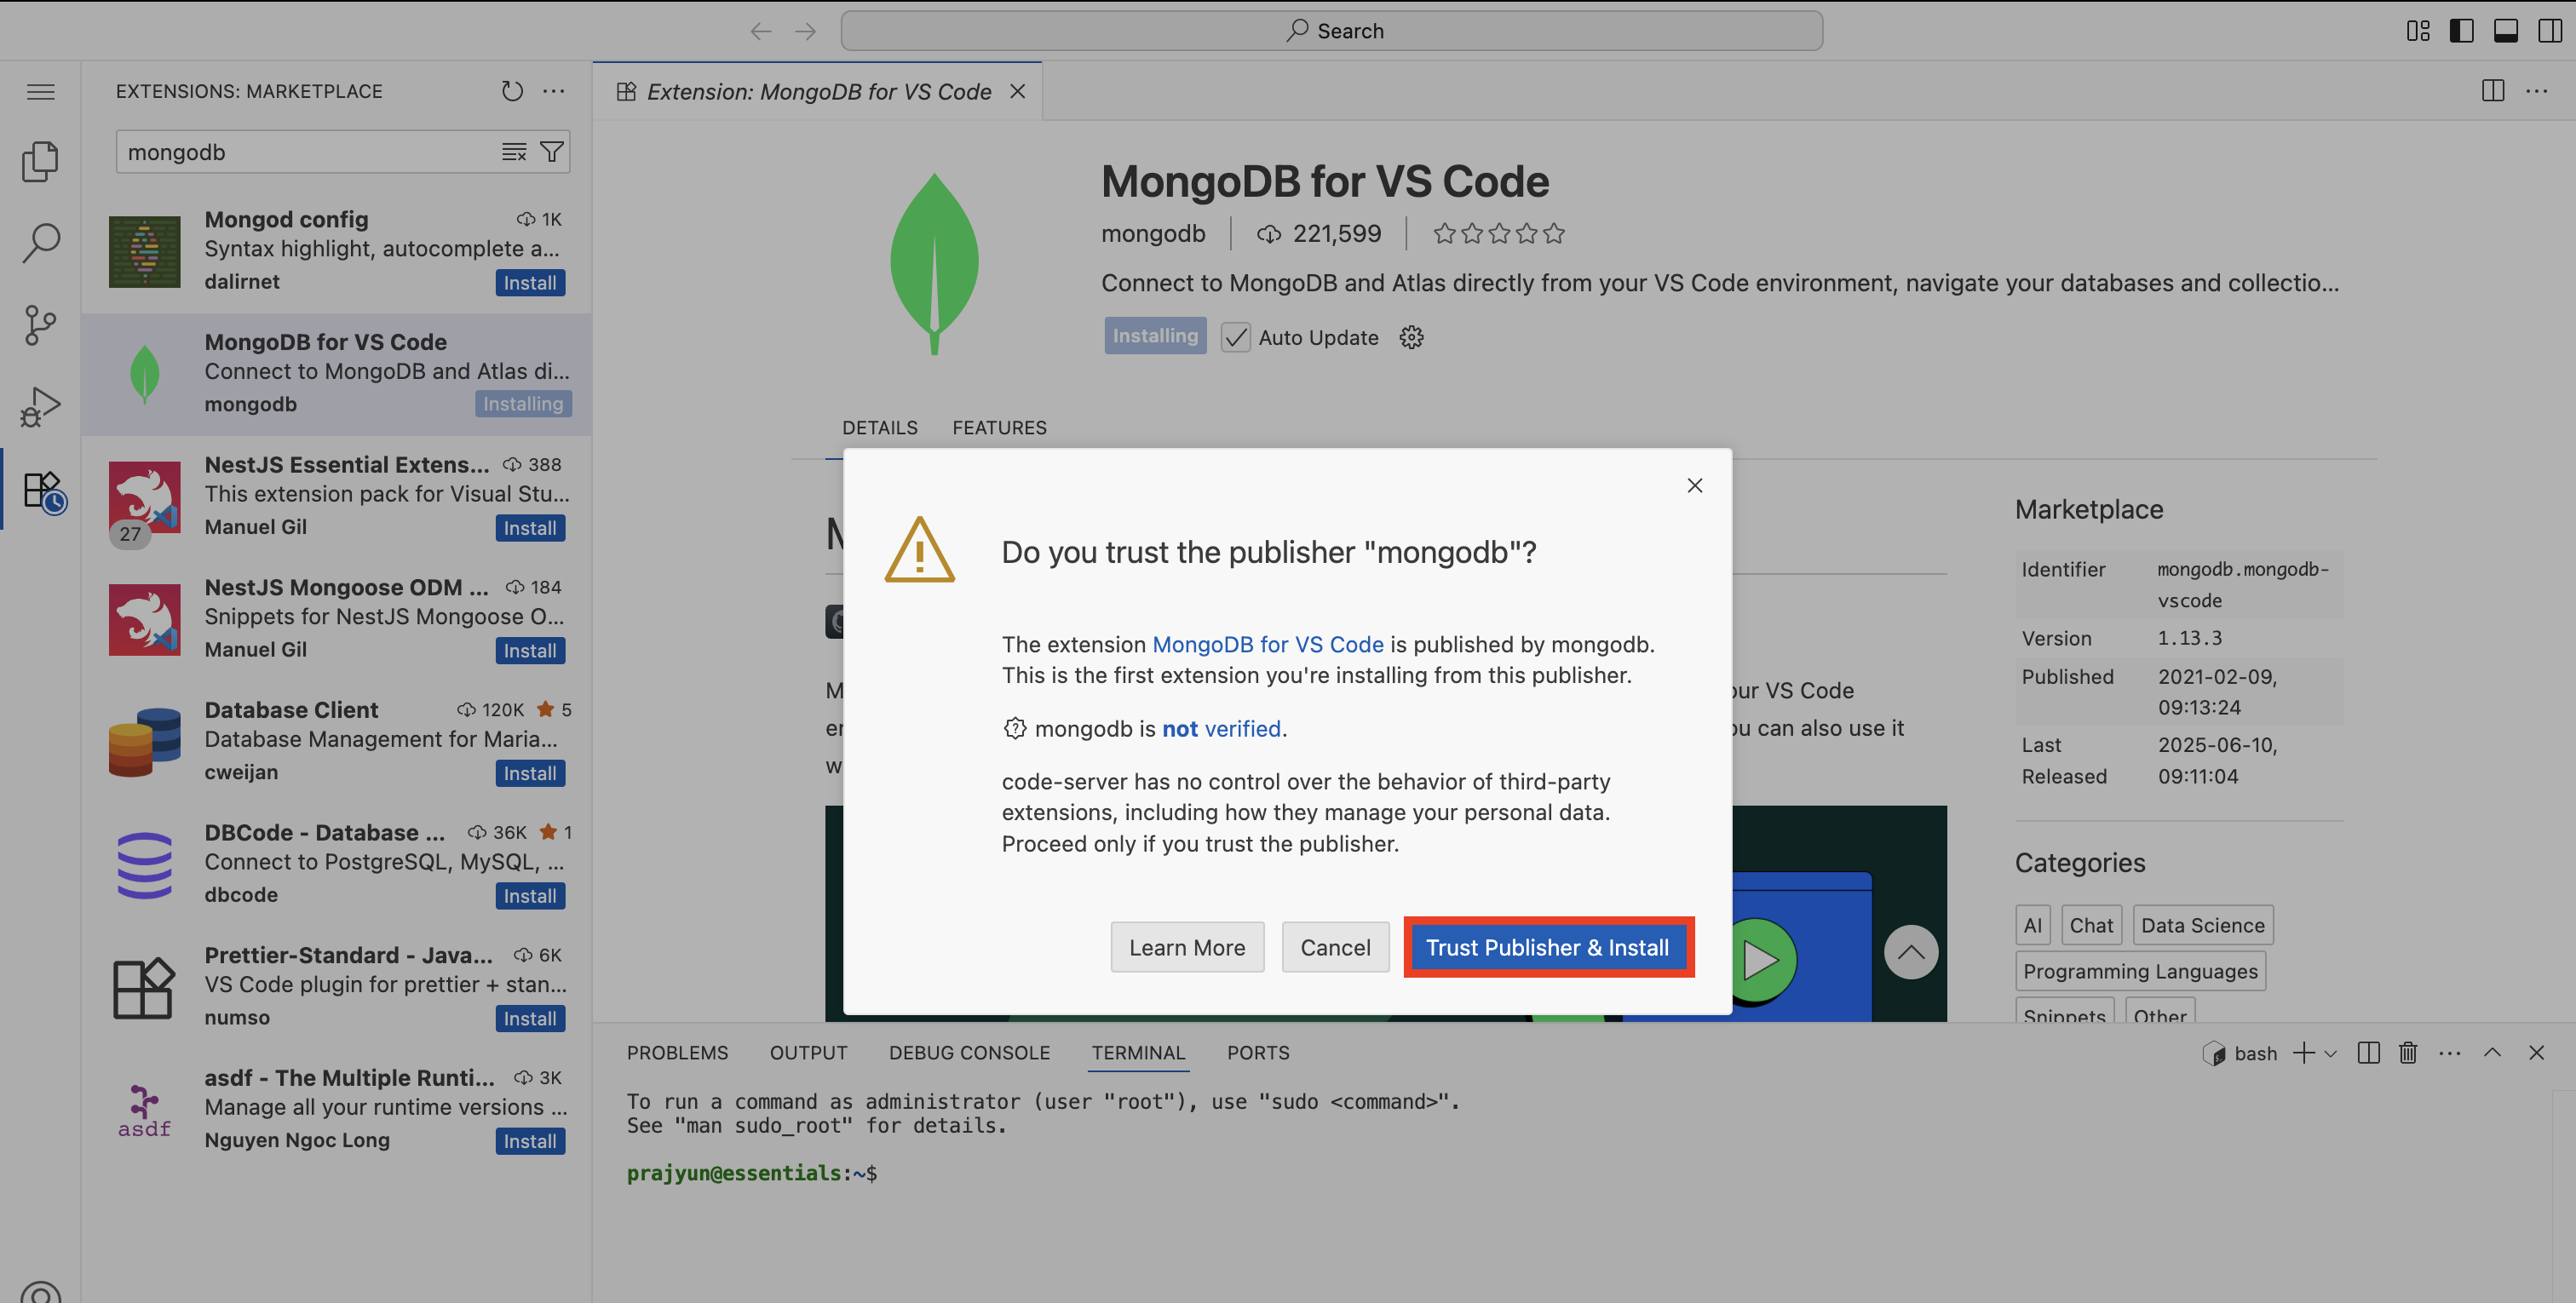Select the bash terminal entry
The width and height of the screenshot is (2576, 1303).
click(2240, 1053)
